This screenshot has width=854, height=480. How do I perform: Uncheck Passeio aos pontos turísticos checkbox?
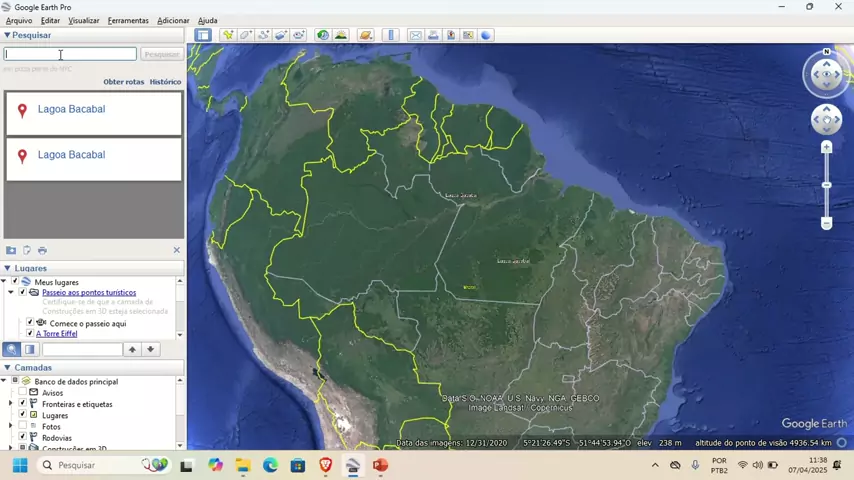tap(22, 292)
